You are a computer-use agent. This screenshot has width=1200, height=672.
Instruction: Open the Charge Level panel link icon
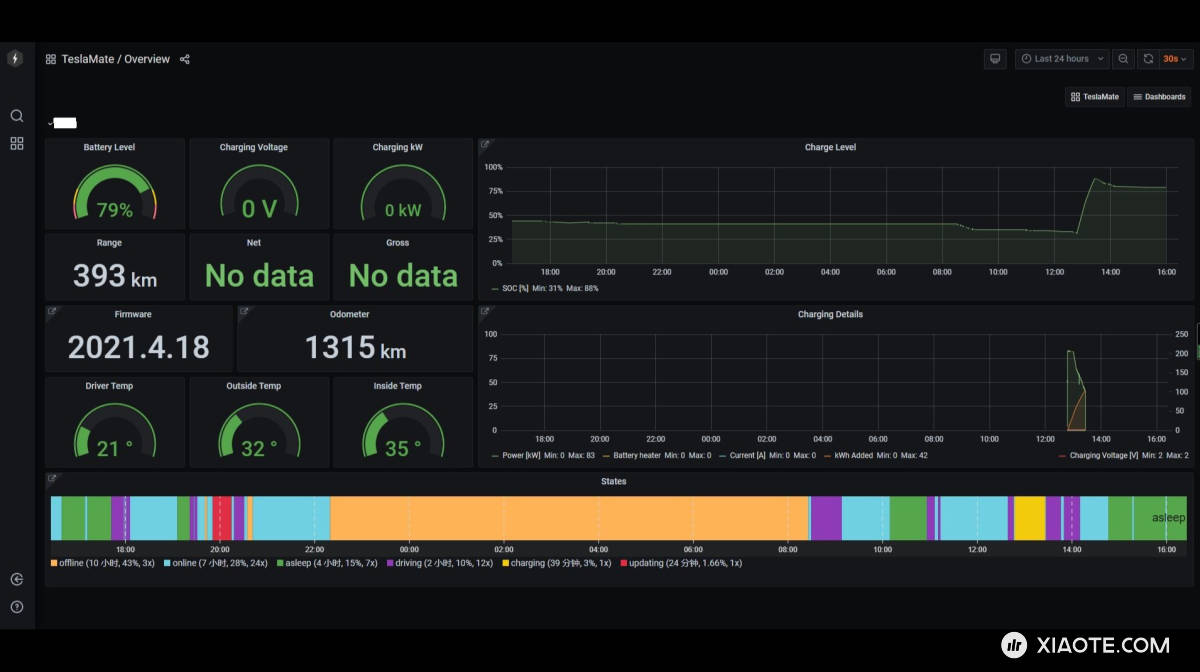(485, 145)
